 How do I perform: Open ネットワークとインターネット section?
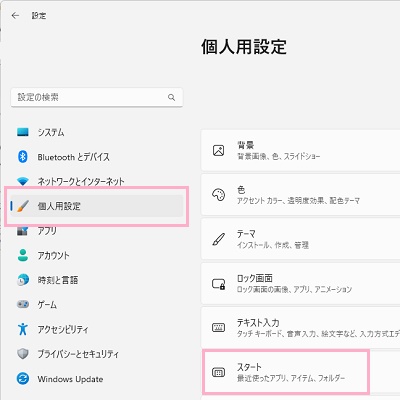[x=97, y=181]
